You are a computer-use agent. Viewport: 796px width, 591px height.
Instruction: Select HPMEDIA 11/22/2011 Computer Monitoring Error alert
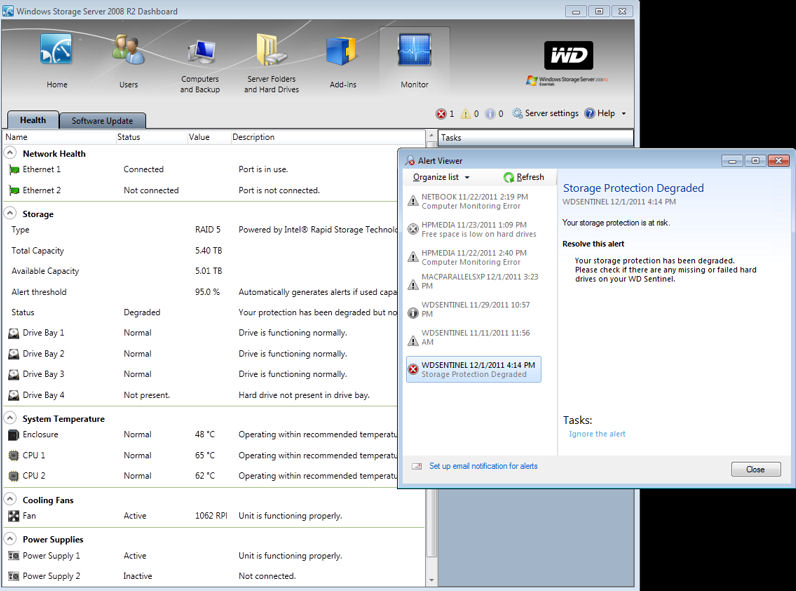pos(474,257)
